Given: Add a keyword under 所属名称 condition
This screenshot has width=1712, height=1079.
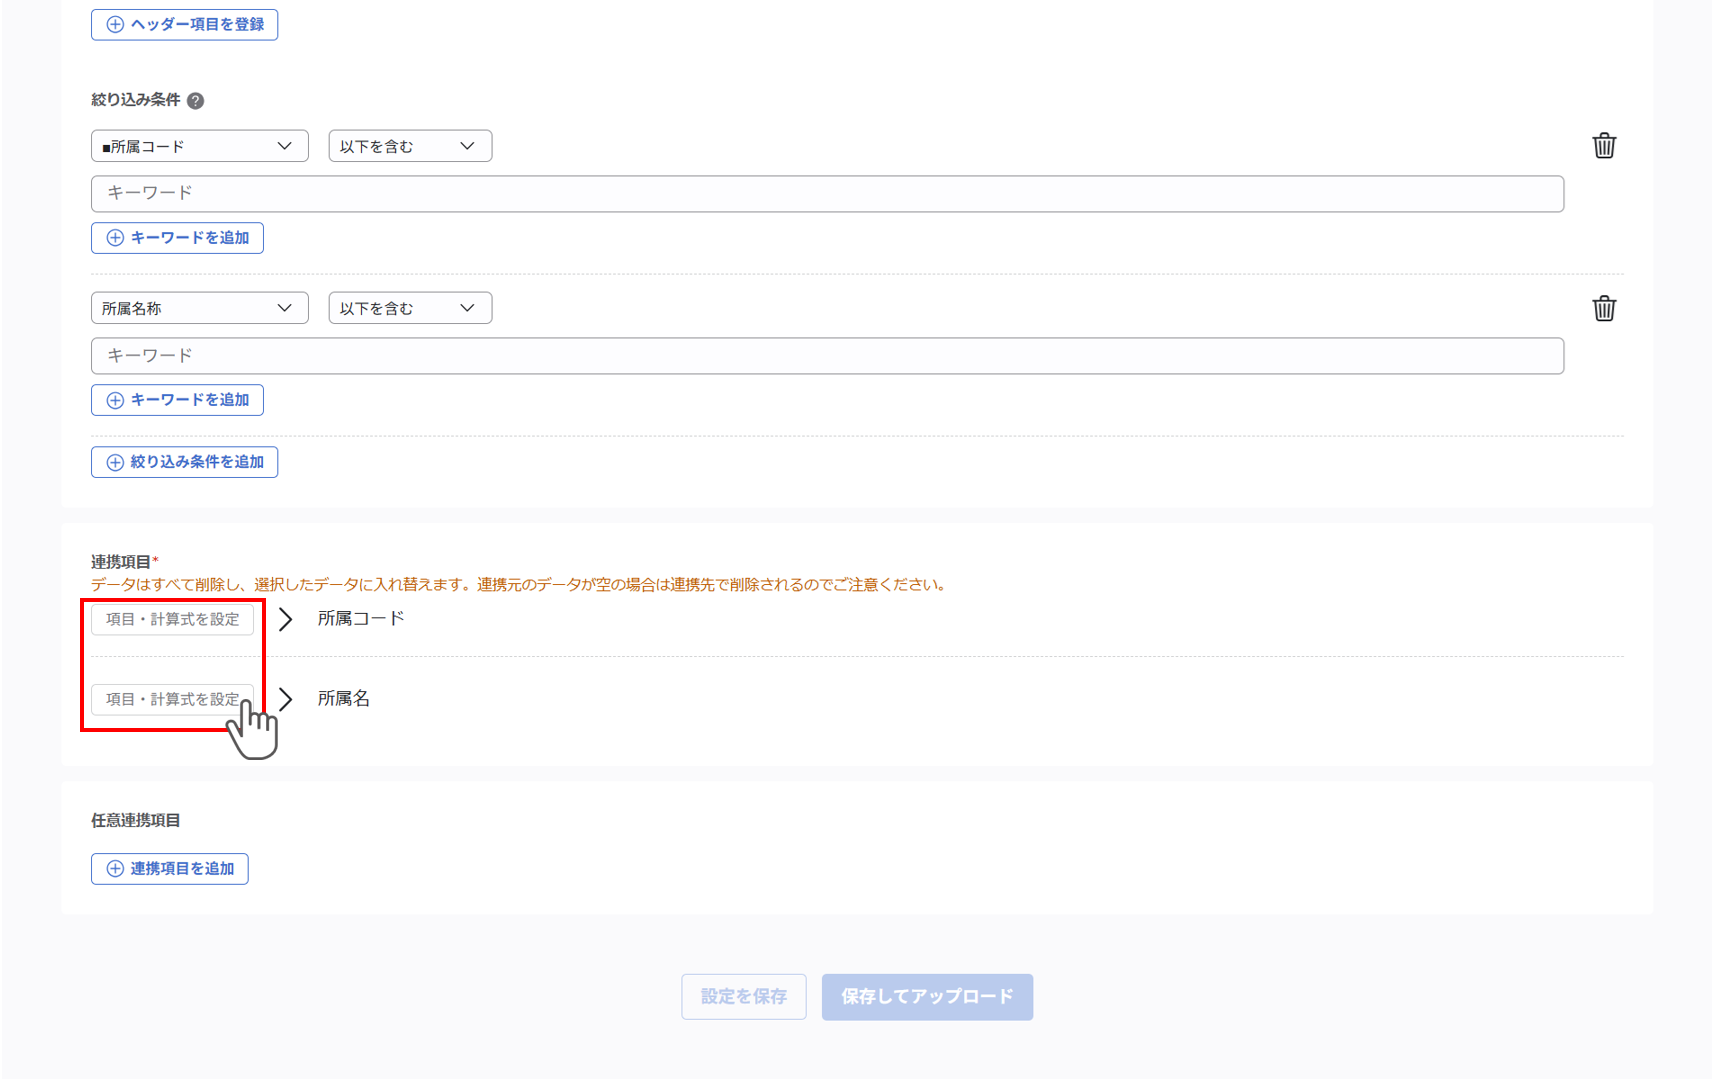Looking at the screenshot, I should point(177,399).
